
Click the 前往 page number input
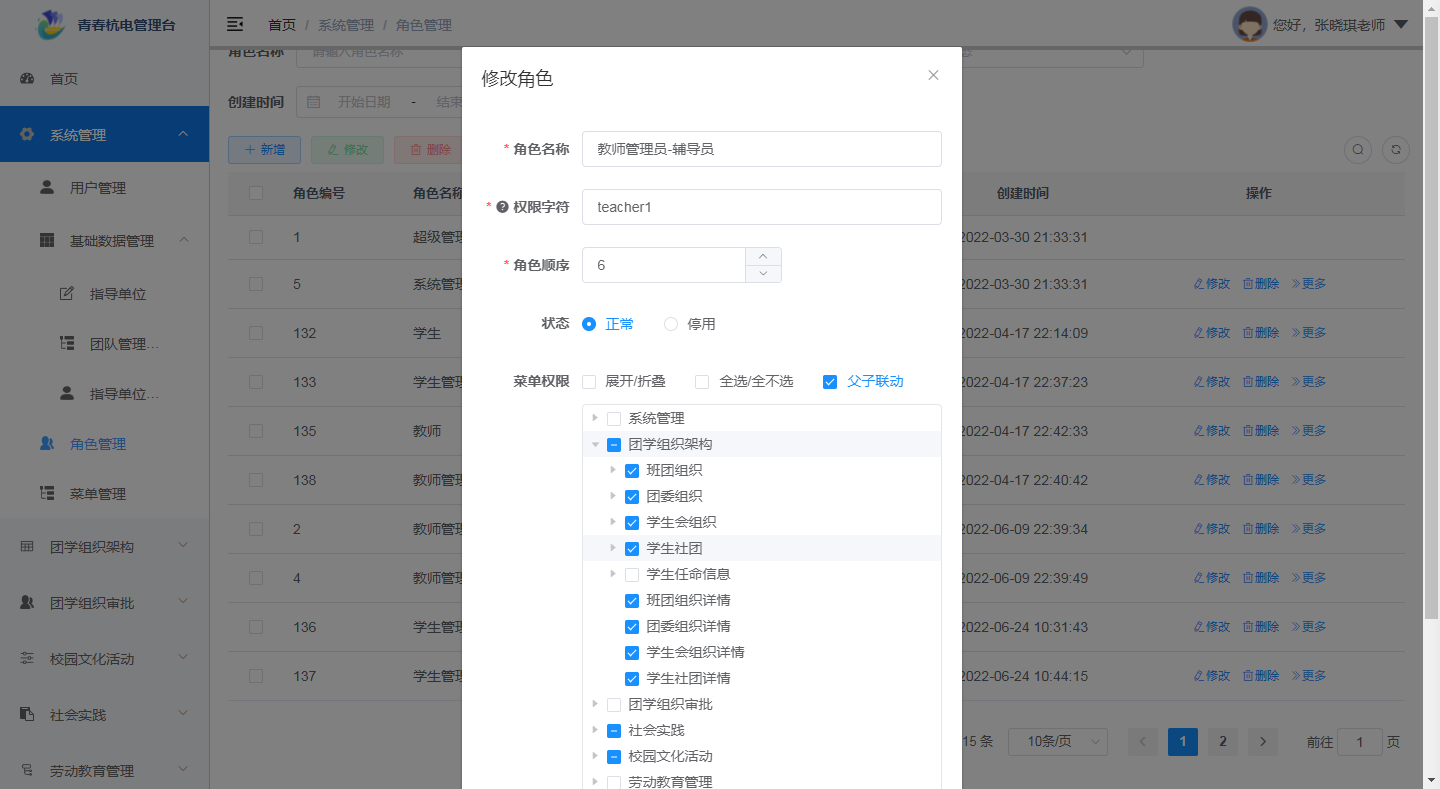[1360, 742]
